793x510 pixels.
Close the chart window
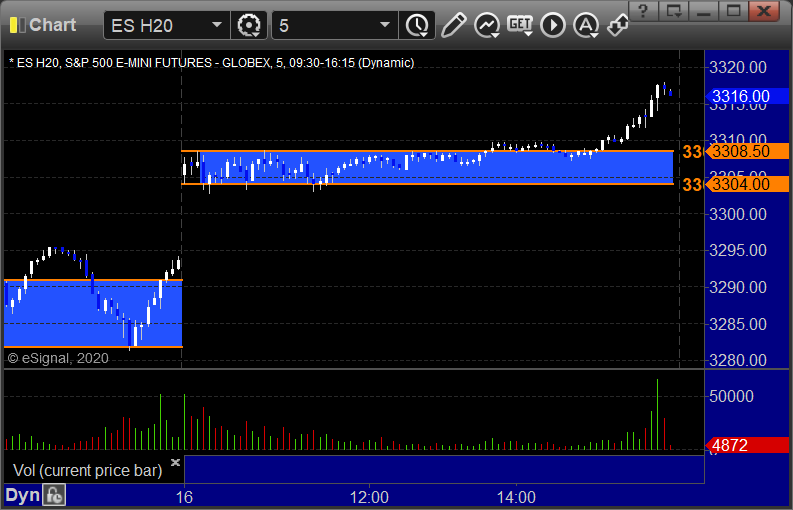pyautogui.click(x=764, y=11)
